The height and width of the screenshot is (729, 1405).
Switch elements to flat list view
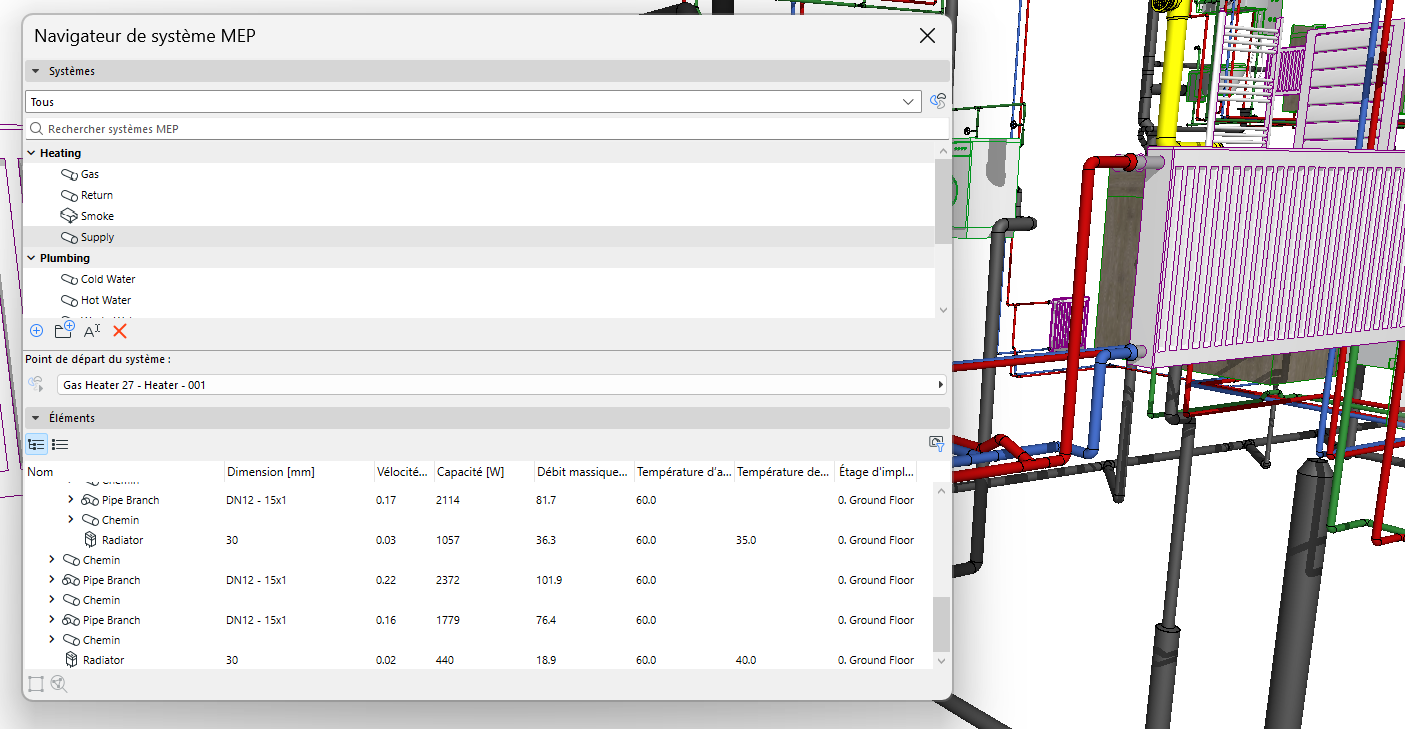point(60,444)
